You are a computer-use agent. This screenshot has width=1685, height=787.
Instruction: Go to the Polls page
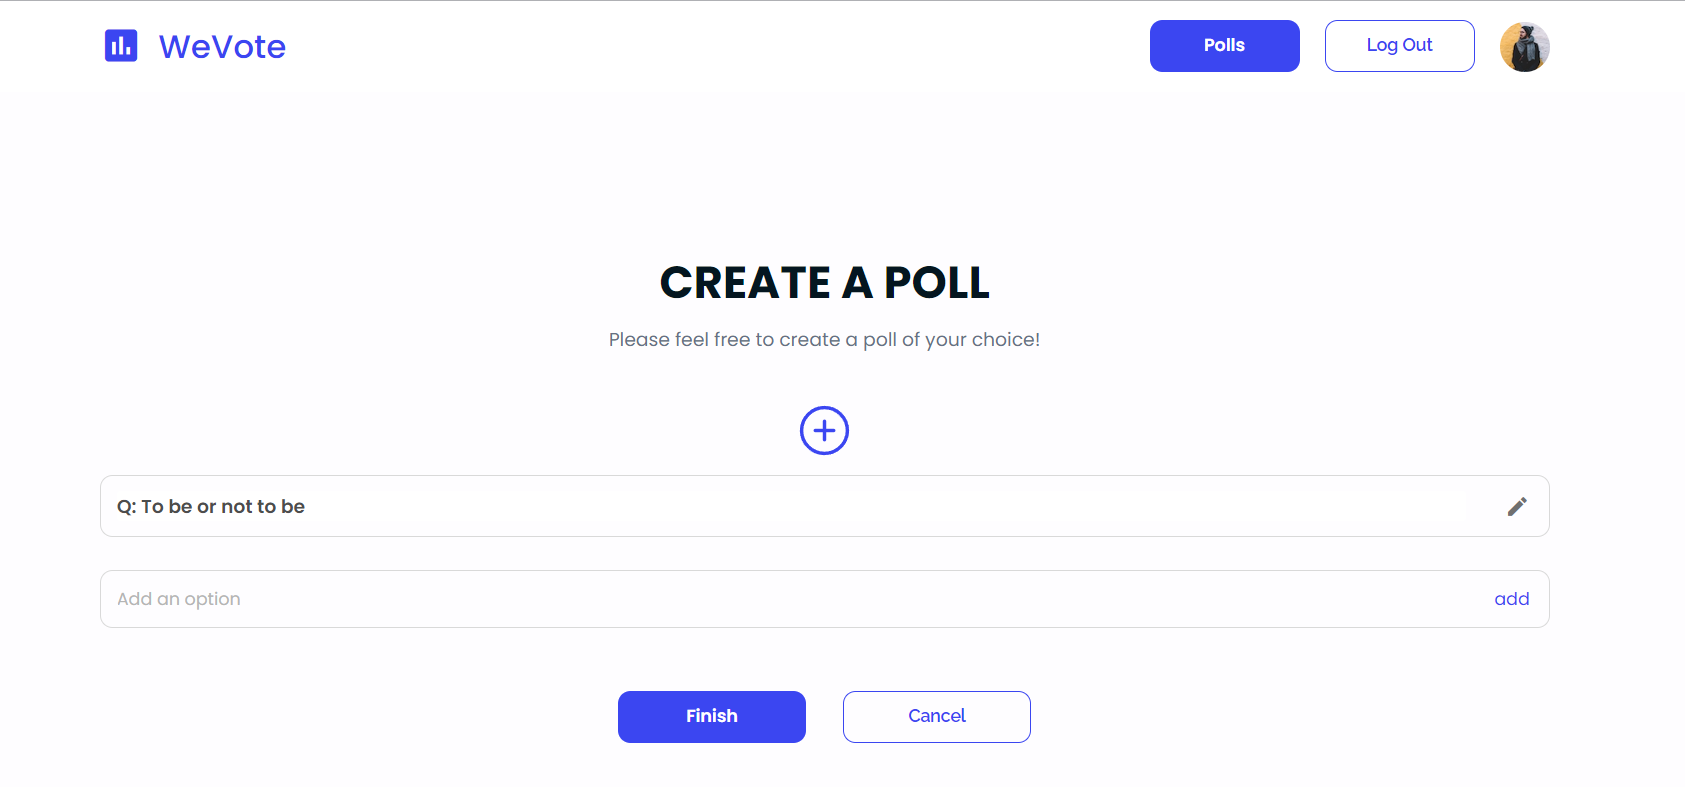(1224, 46)
